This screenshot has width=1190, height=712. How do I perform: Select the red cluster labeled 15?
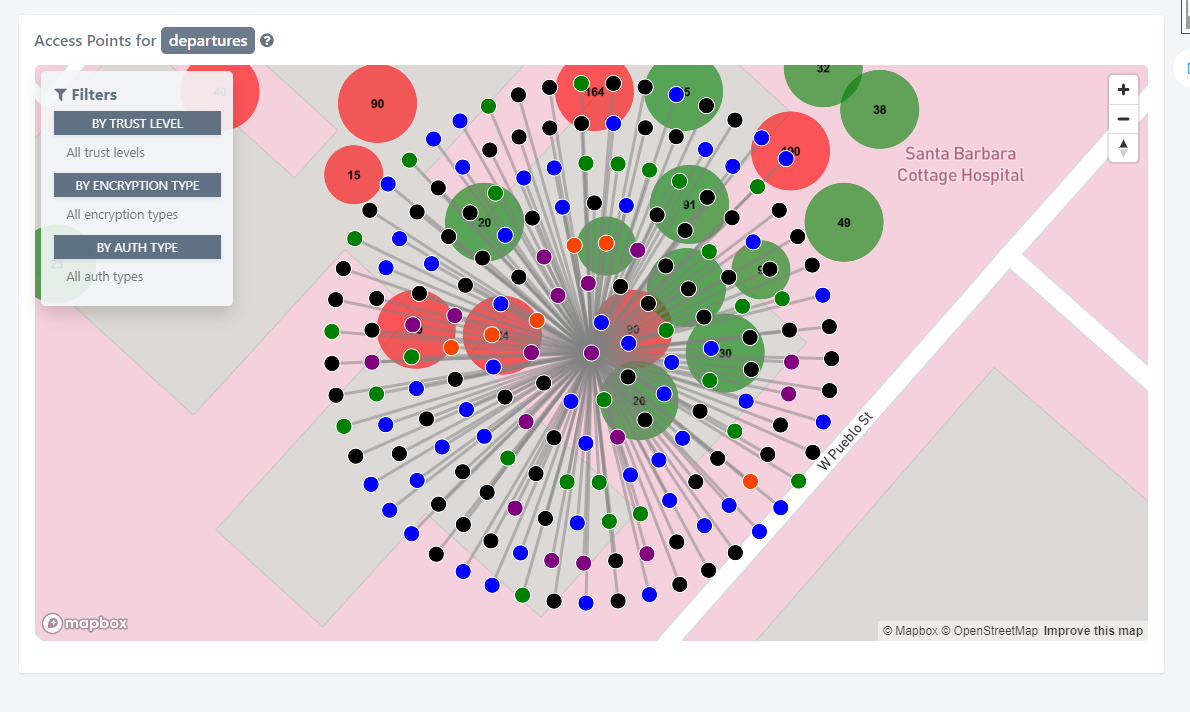point(354,175)
